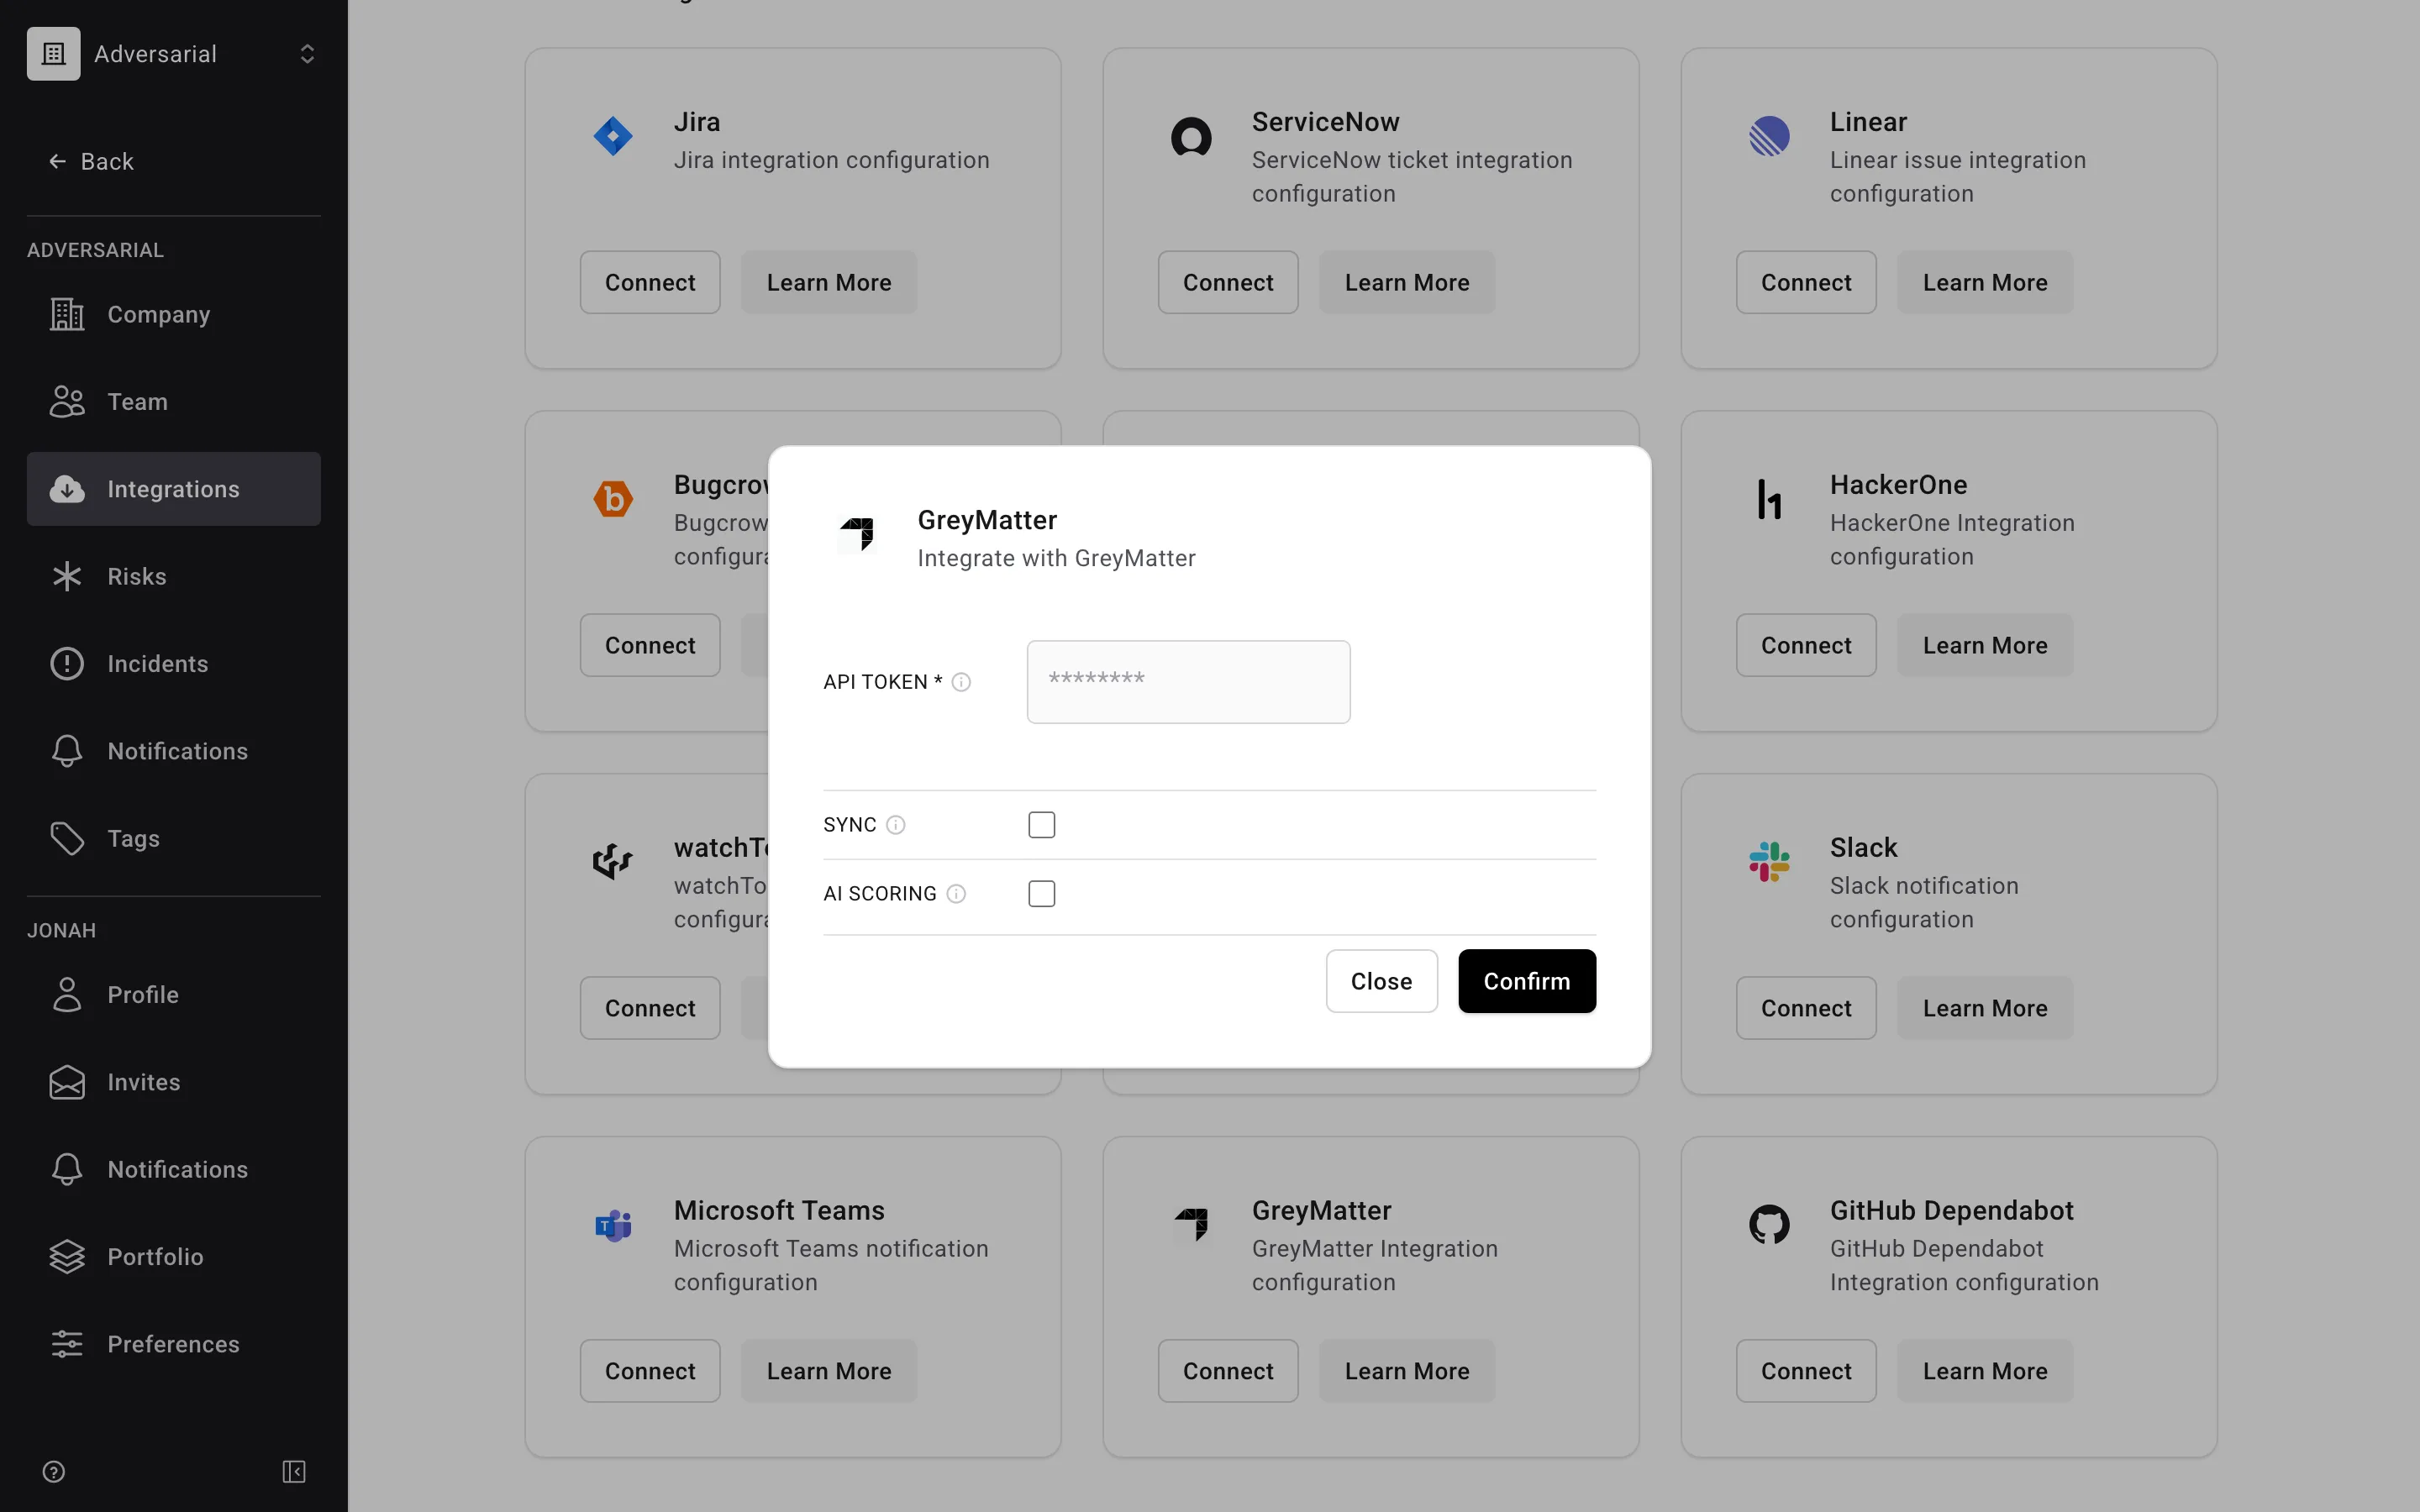Screen dimensions: 2420x1512
Task: Click the Jira logo icon
Action: coord(613,136)
